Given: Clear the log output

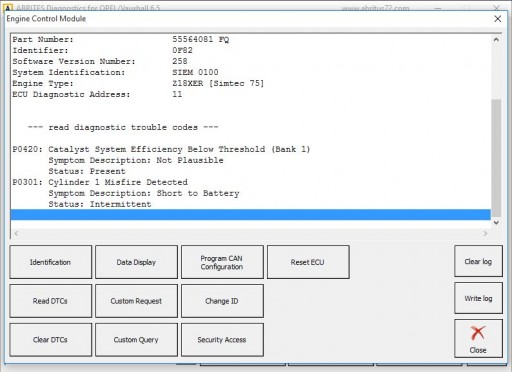Looking at the screenshot, I should click(x=478, y=261).
